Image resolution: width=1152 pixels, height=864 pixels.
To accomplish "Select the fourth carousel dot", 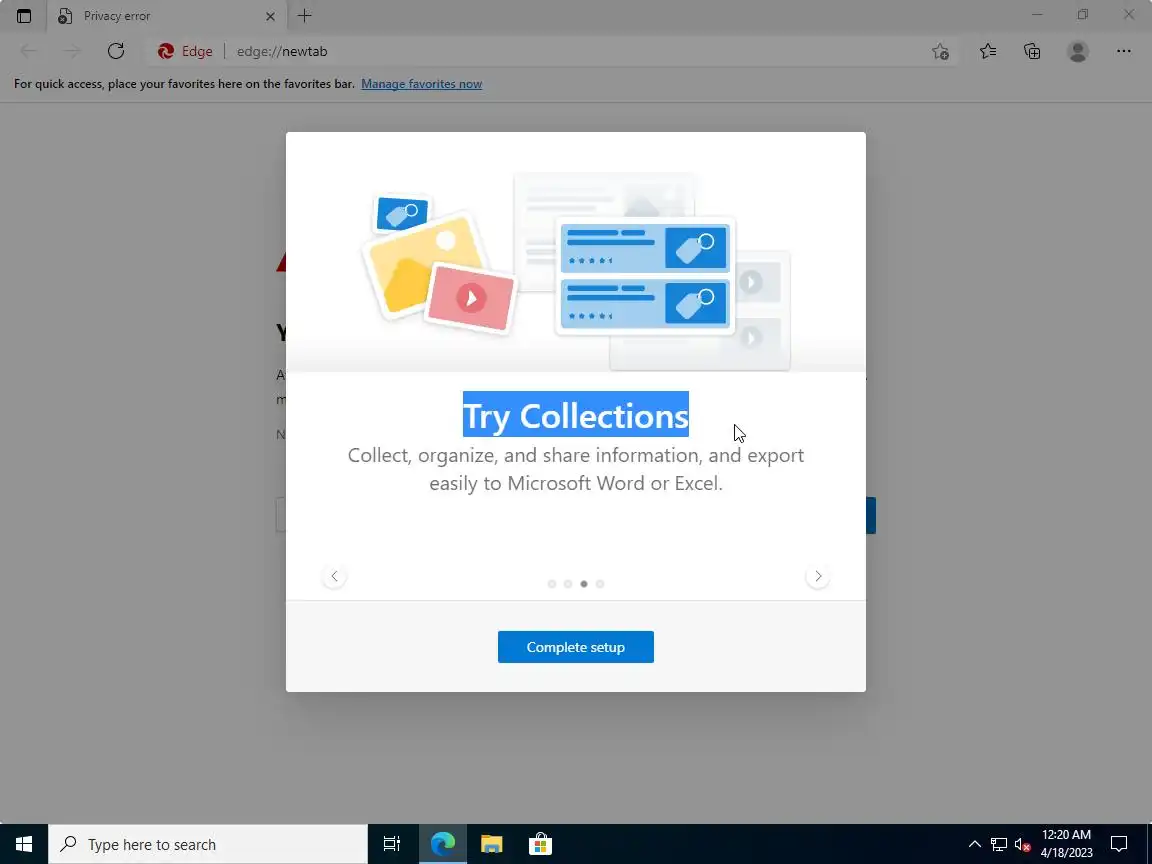I will (x=600, y=584).
